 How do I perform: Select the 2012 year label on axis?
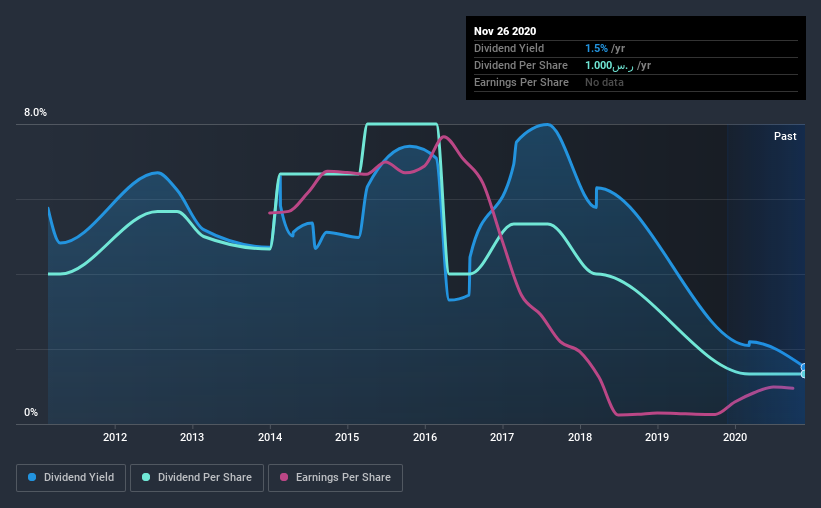click(115, 437)
